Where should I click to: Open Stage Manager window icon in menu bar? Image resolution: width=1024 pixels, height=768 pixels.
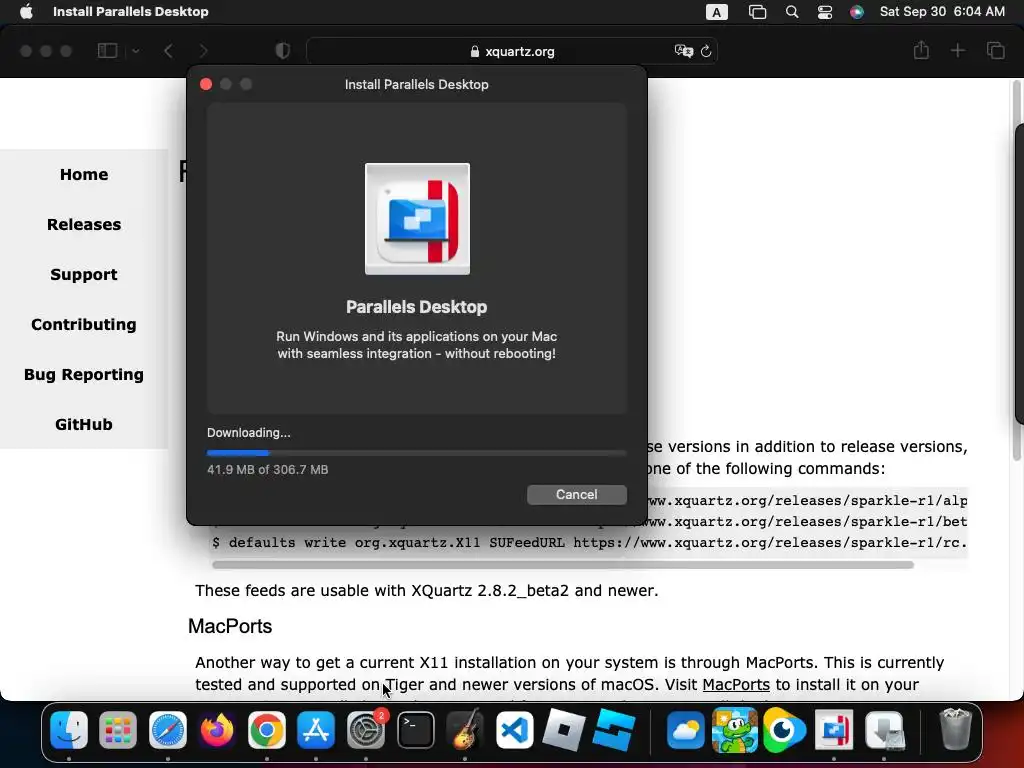(757, 12)
